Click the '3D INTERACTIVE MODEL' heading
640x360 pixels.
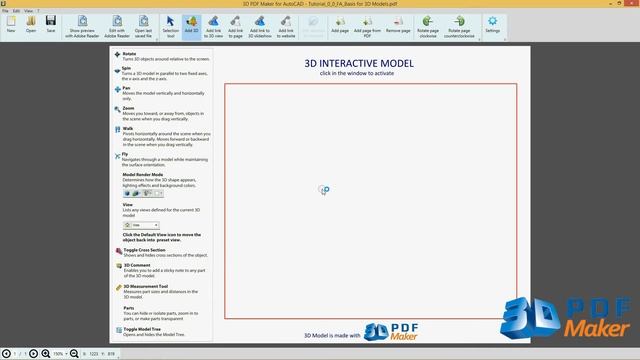pos(359,63)
